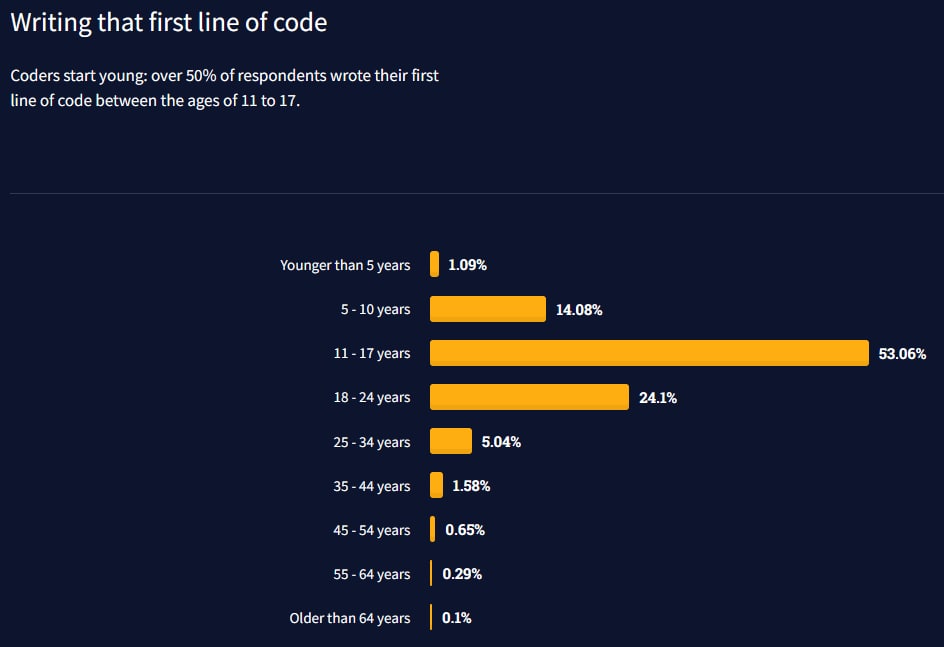The width and height of the screenshot is (944, 647).
Task: Click the 25 - 34 years bar
Action: coord(450,441)
